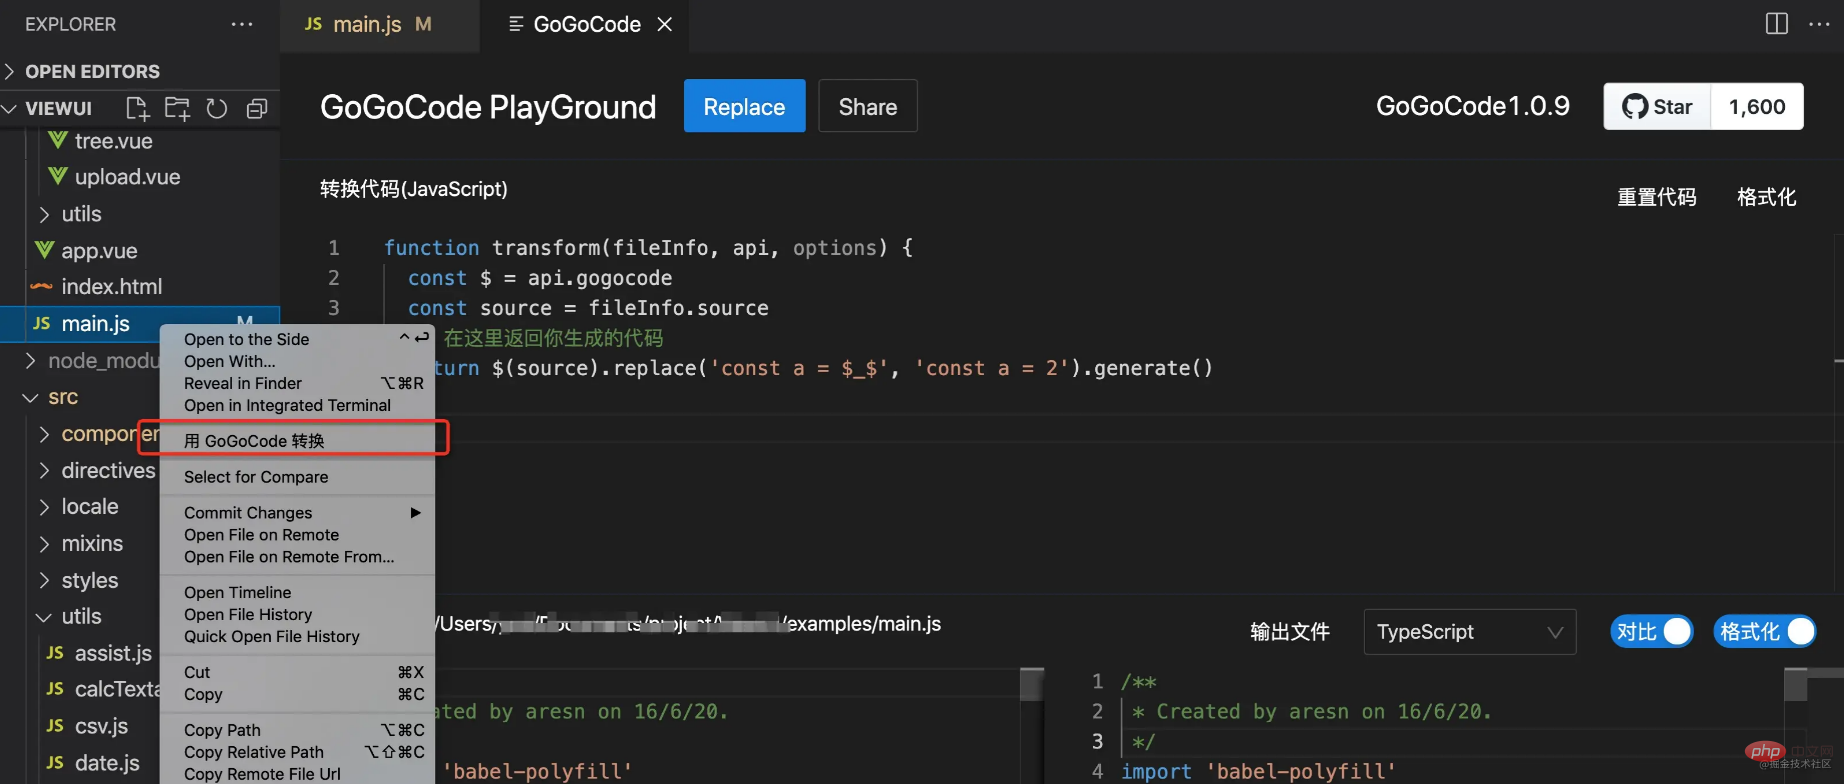Open Explorer's three-dot more actions menu
Screen dimensions: 1844x784
click(x=242, y=24)
